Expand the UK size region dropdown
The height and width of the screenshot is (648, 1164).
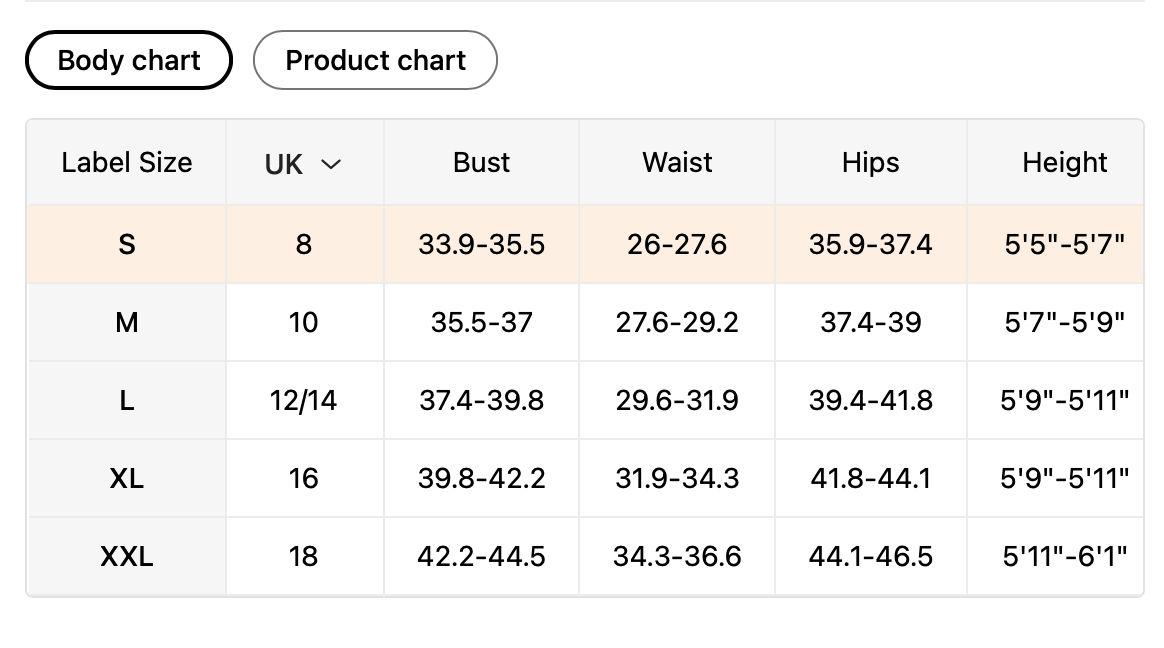303,164
